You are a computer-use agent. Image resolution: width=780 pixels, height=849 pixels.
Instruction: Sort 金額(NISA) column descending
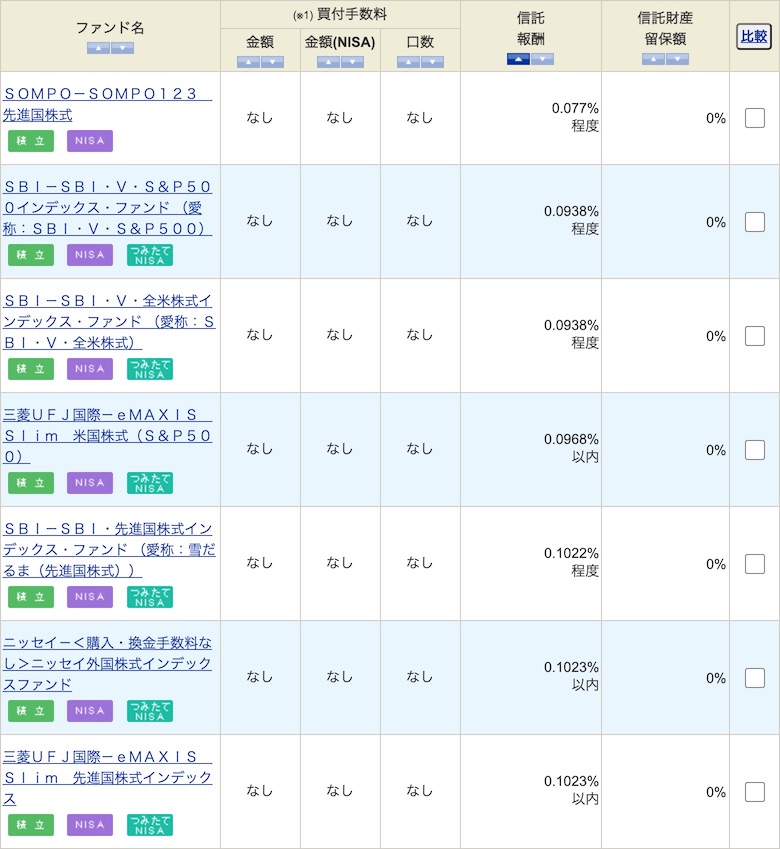pyautogui.click(x=352, y=62)
